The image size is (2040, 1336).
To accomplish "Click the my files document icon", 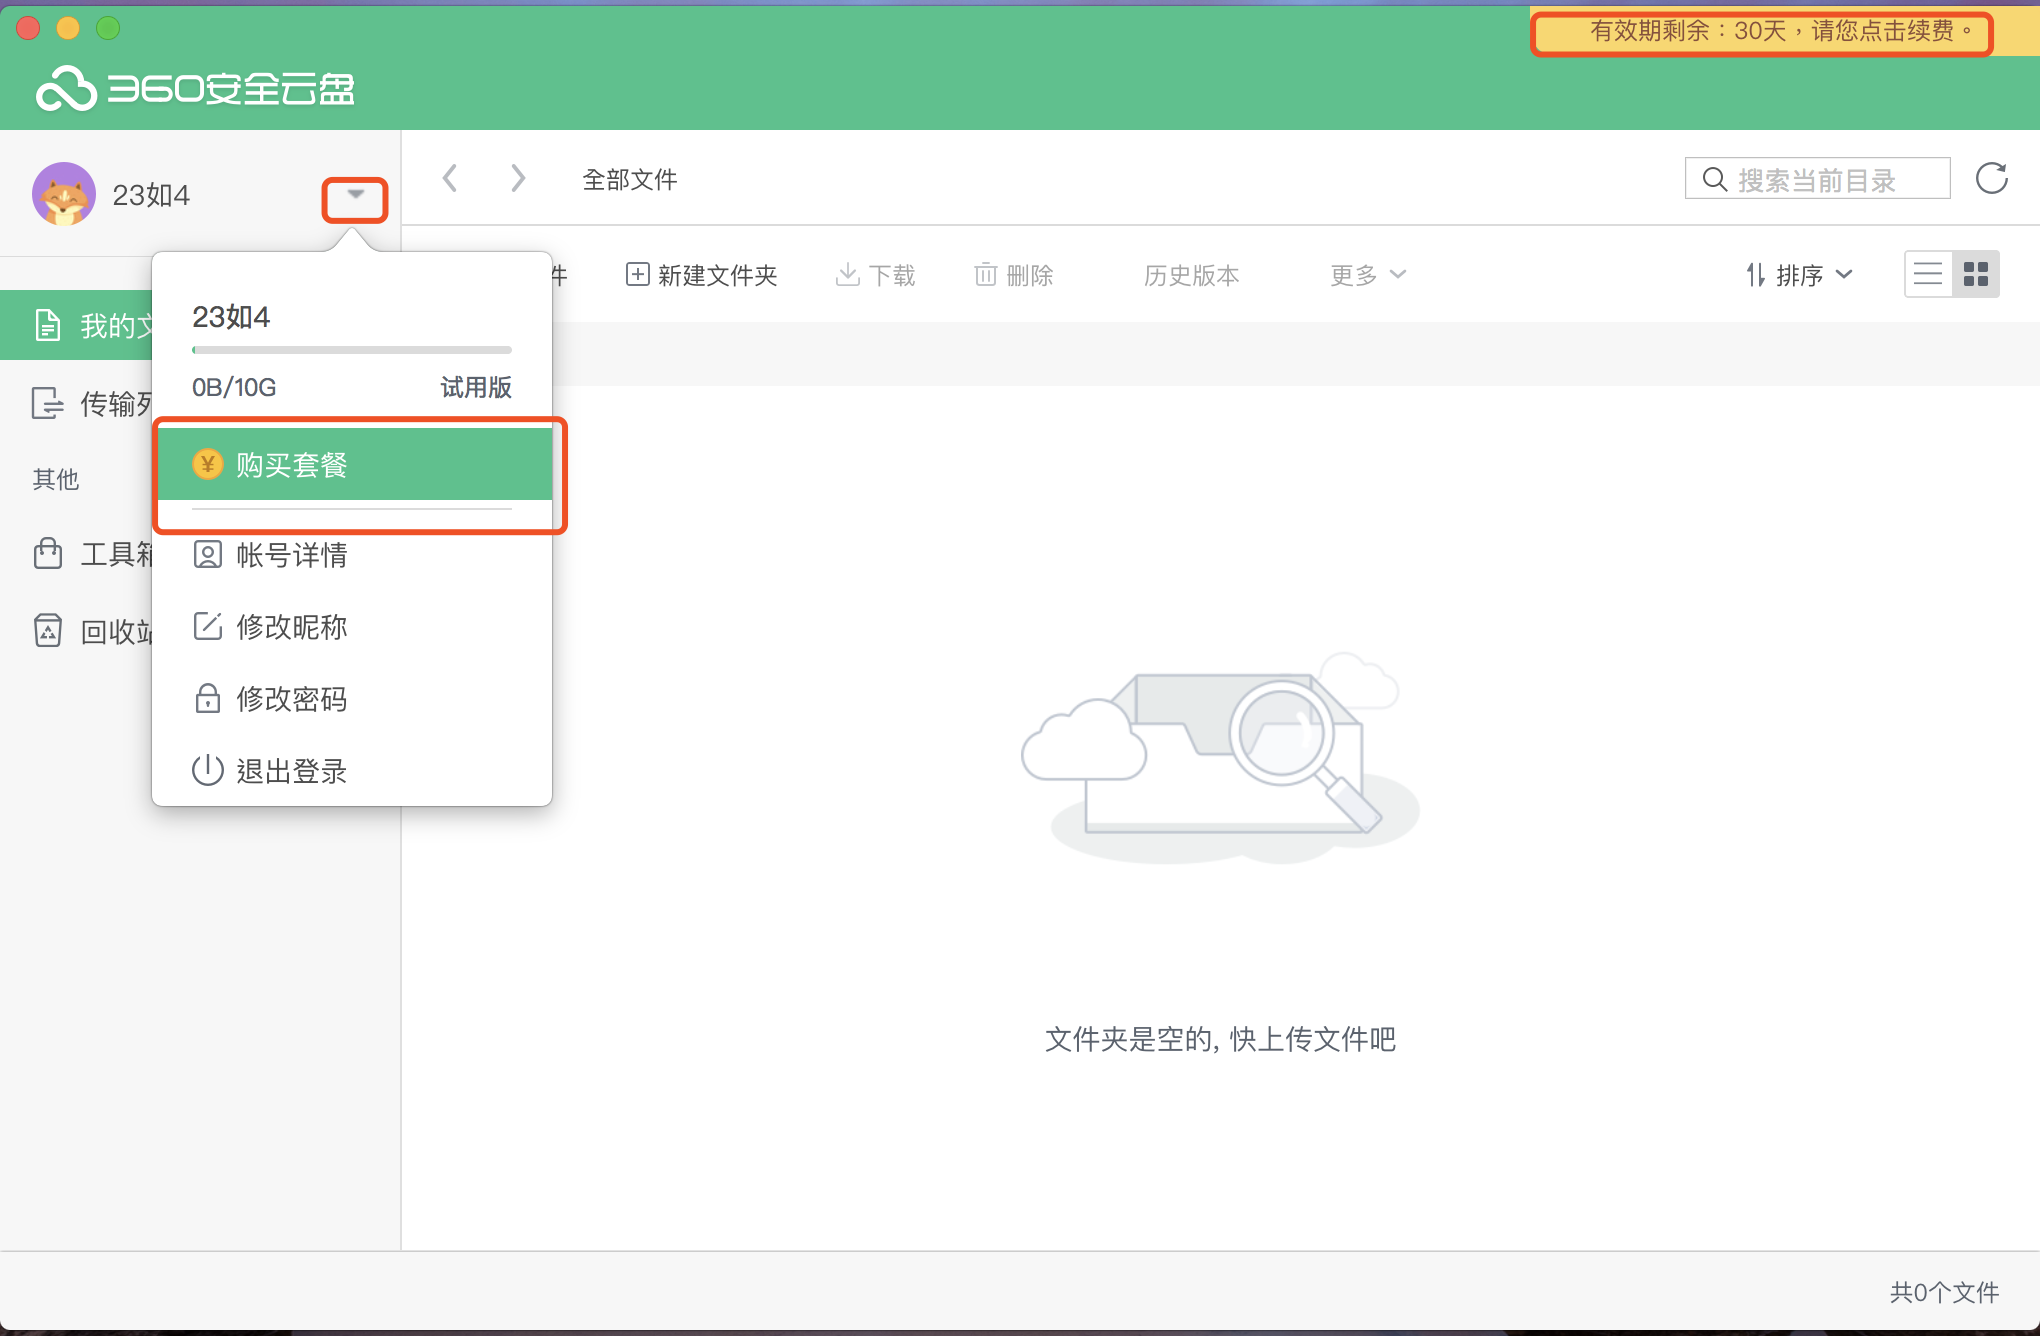I will click(48, 325).
